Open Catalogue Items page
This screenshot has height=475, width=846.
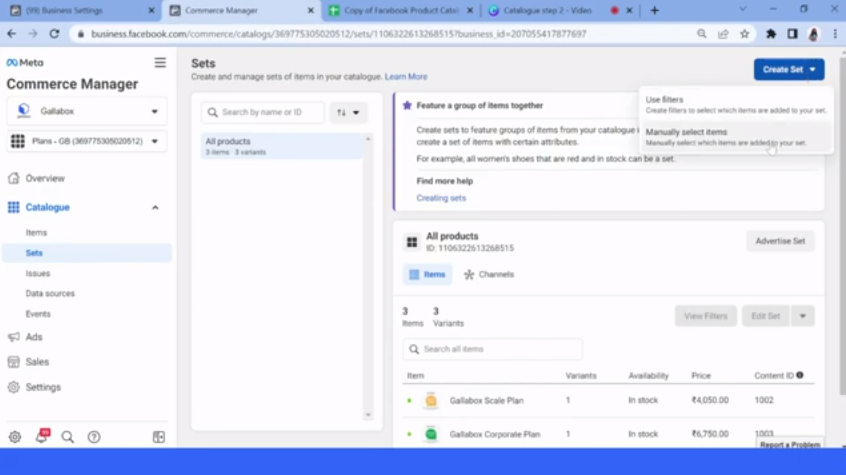click(x=36, y=233)
